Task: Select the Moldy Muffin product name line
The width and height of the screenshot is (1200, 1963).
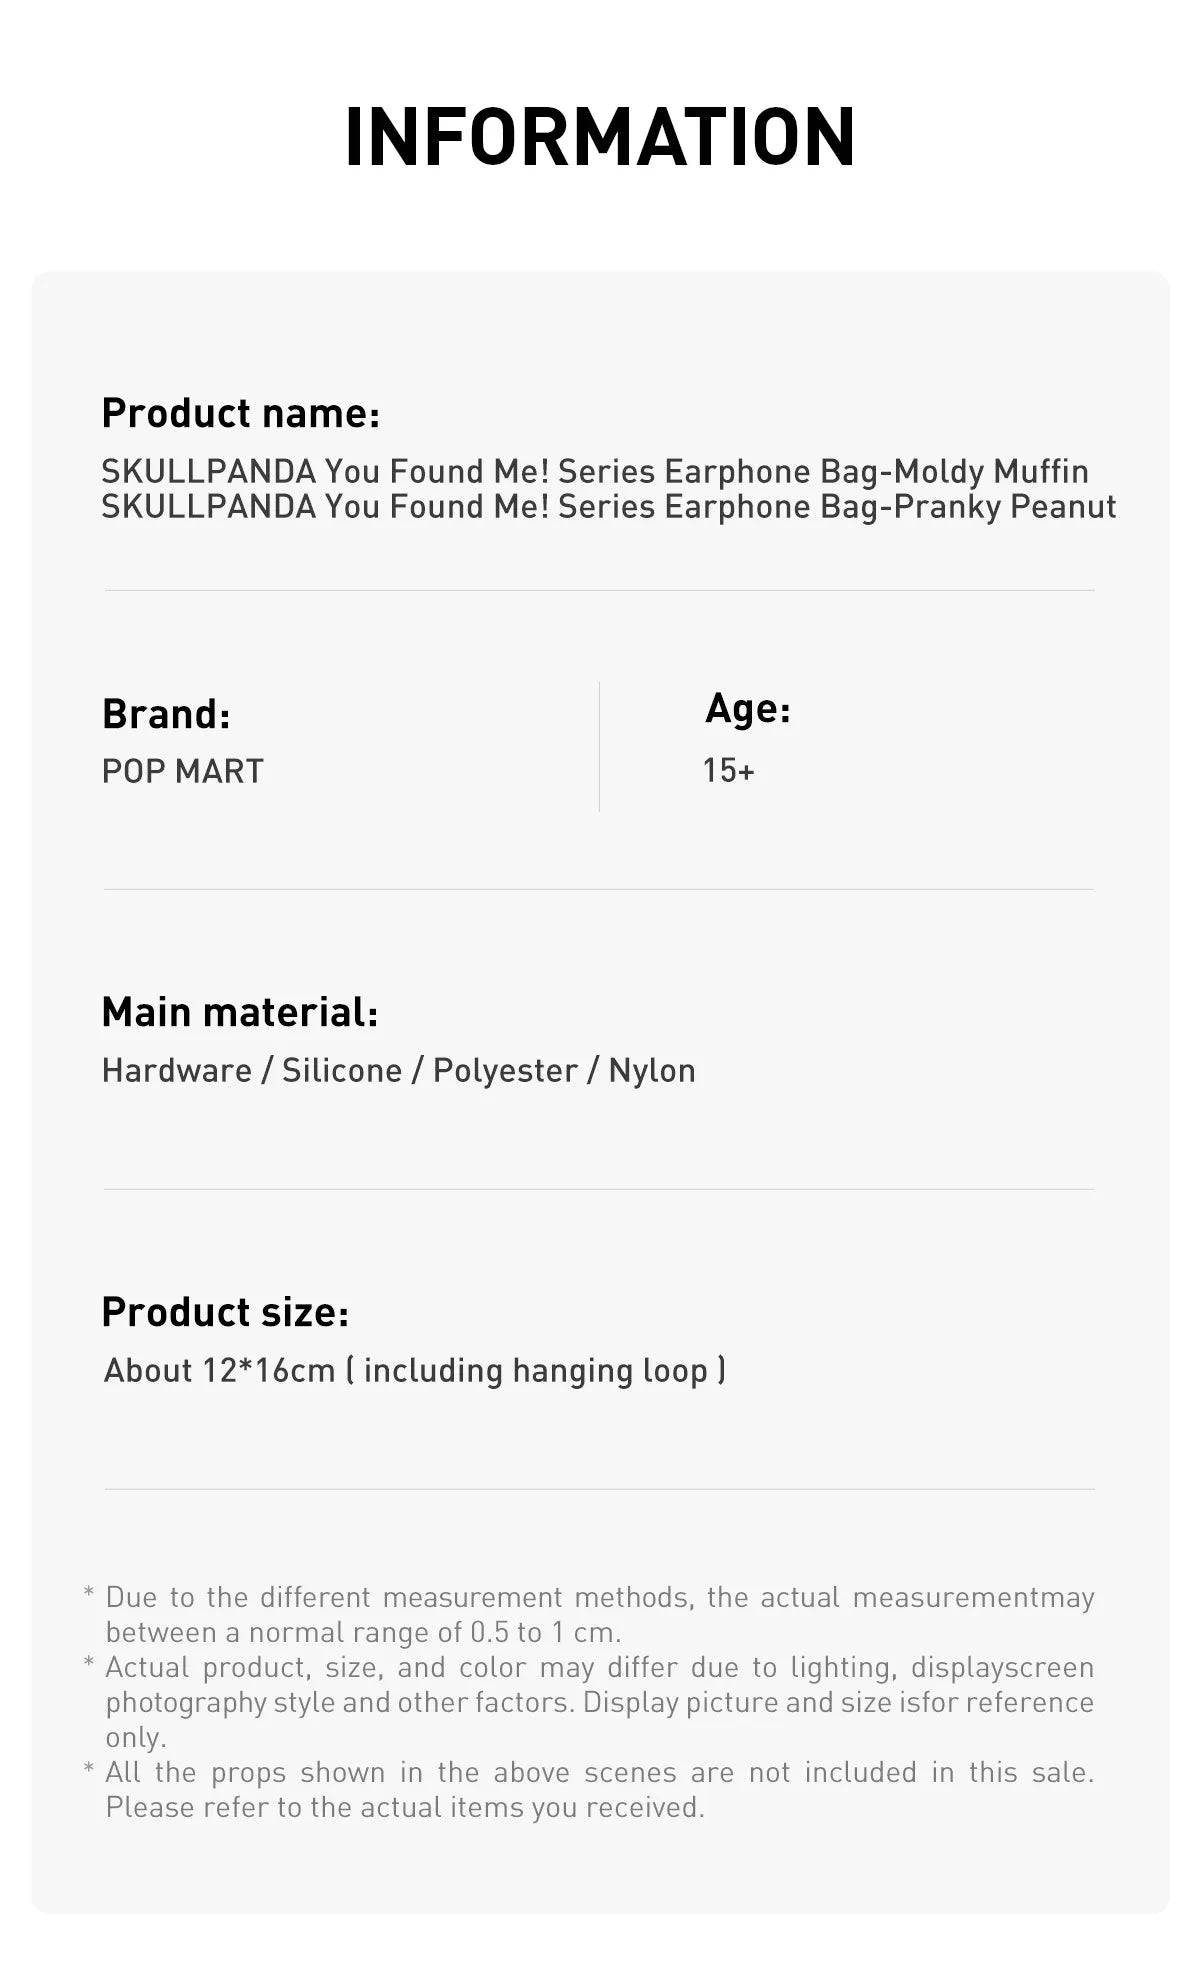Action: click(595, 471)
